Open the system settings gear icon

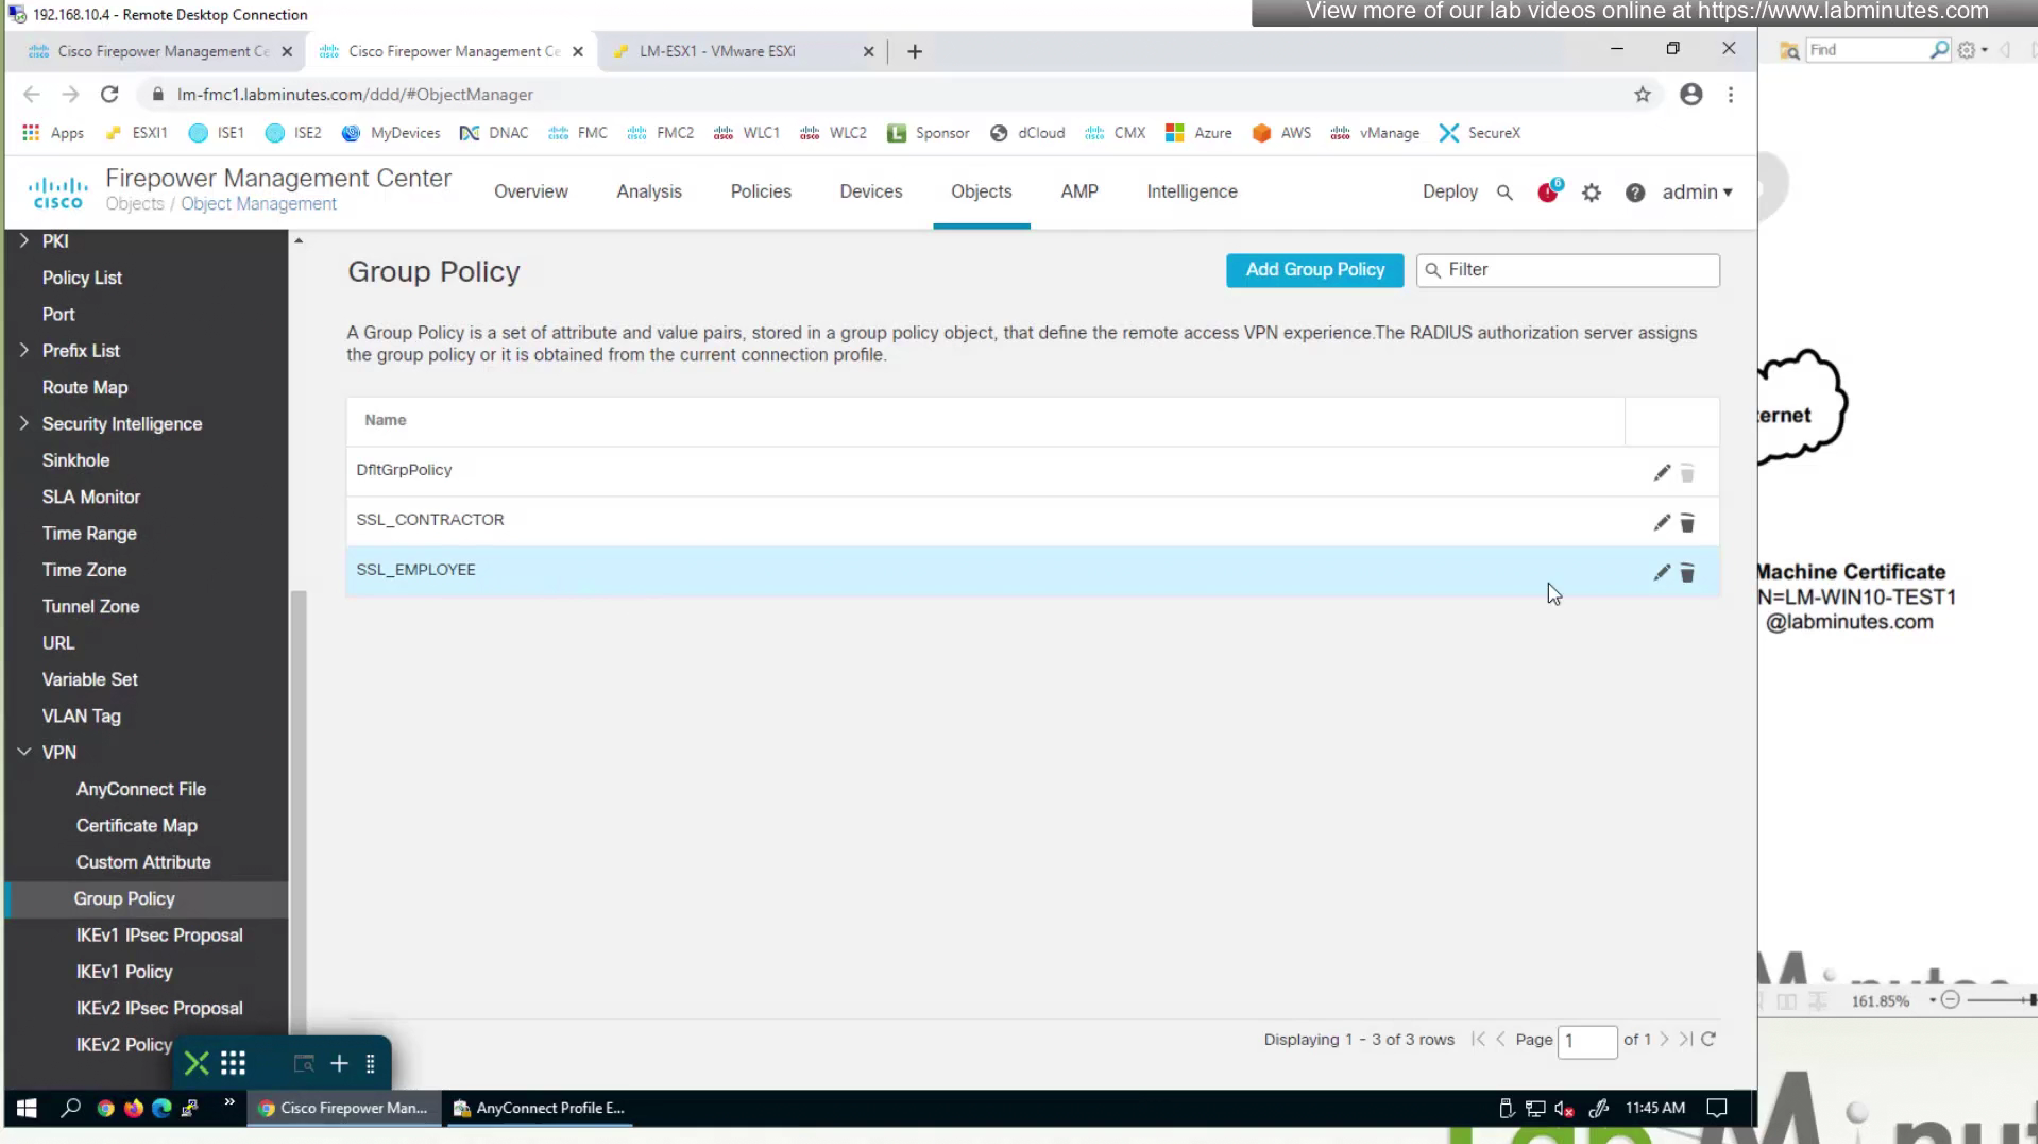(x=1591, y=192)
